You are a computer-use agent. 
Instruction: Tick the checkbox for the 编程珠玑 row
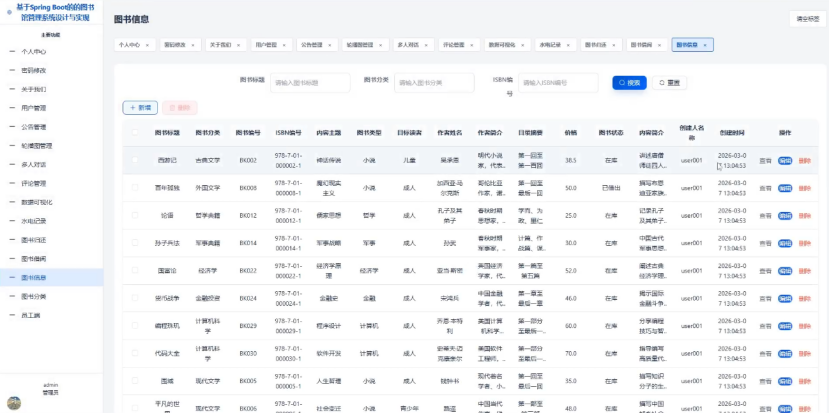[135, 325]
